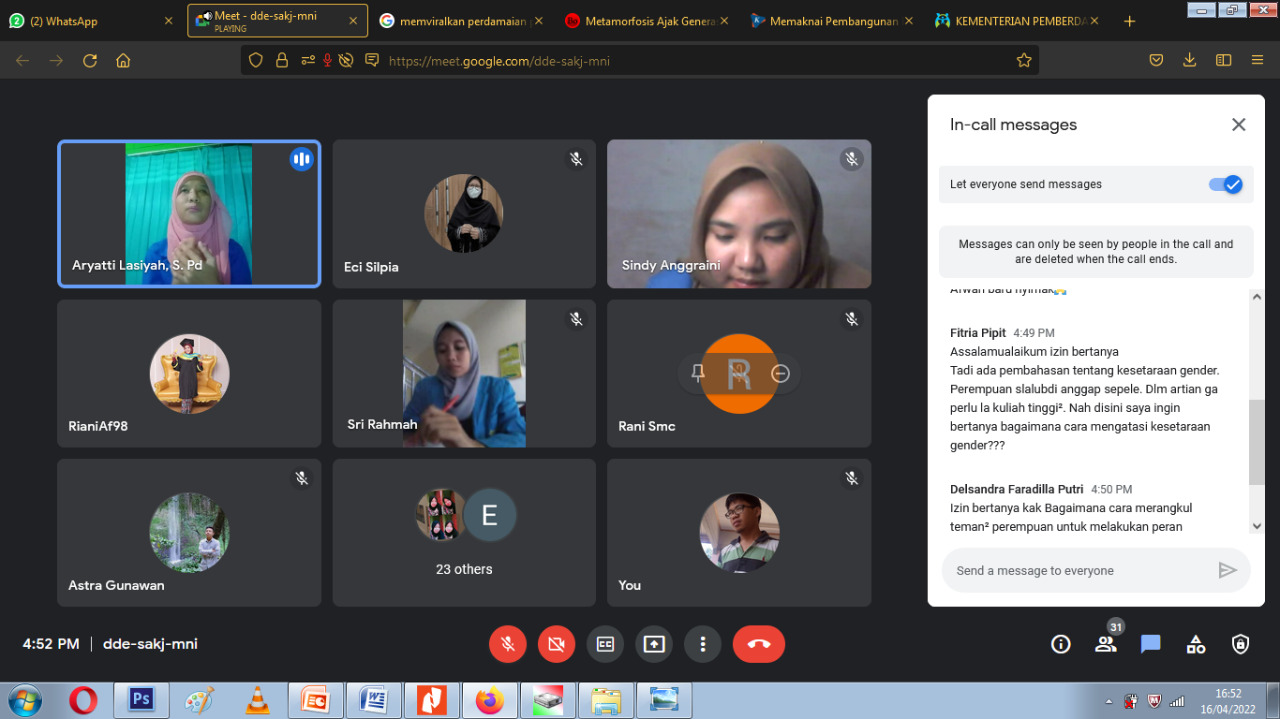Unmute the microphone in call controls

click(508, 644)
